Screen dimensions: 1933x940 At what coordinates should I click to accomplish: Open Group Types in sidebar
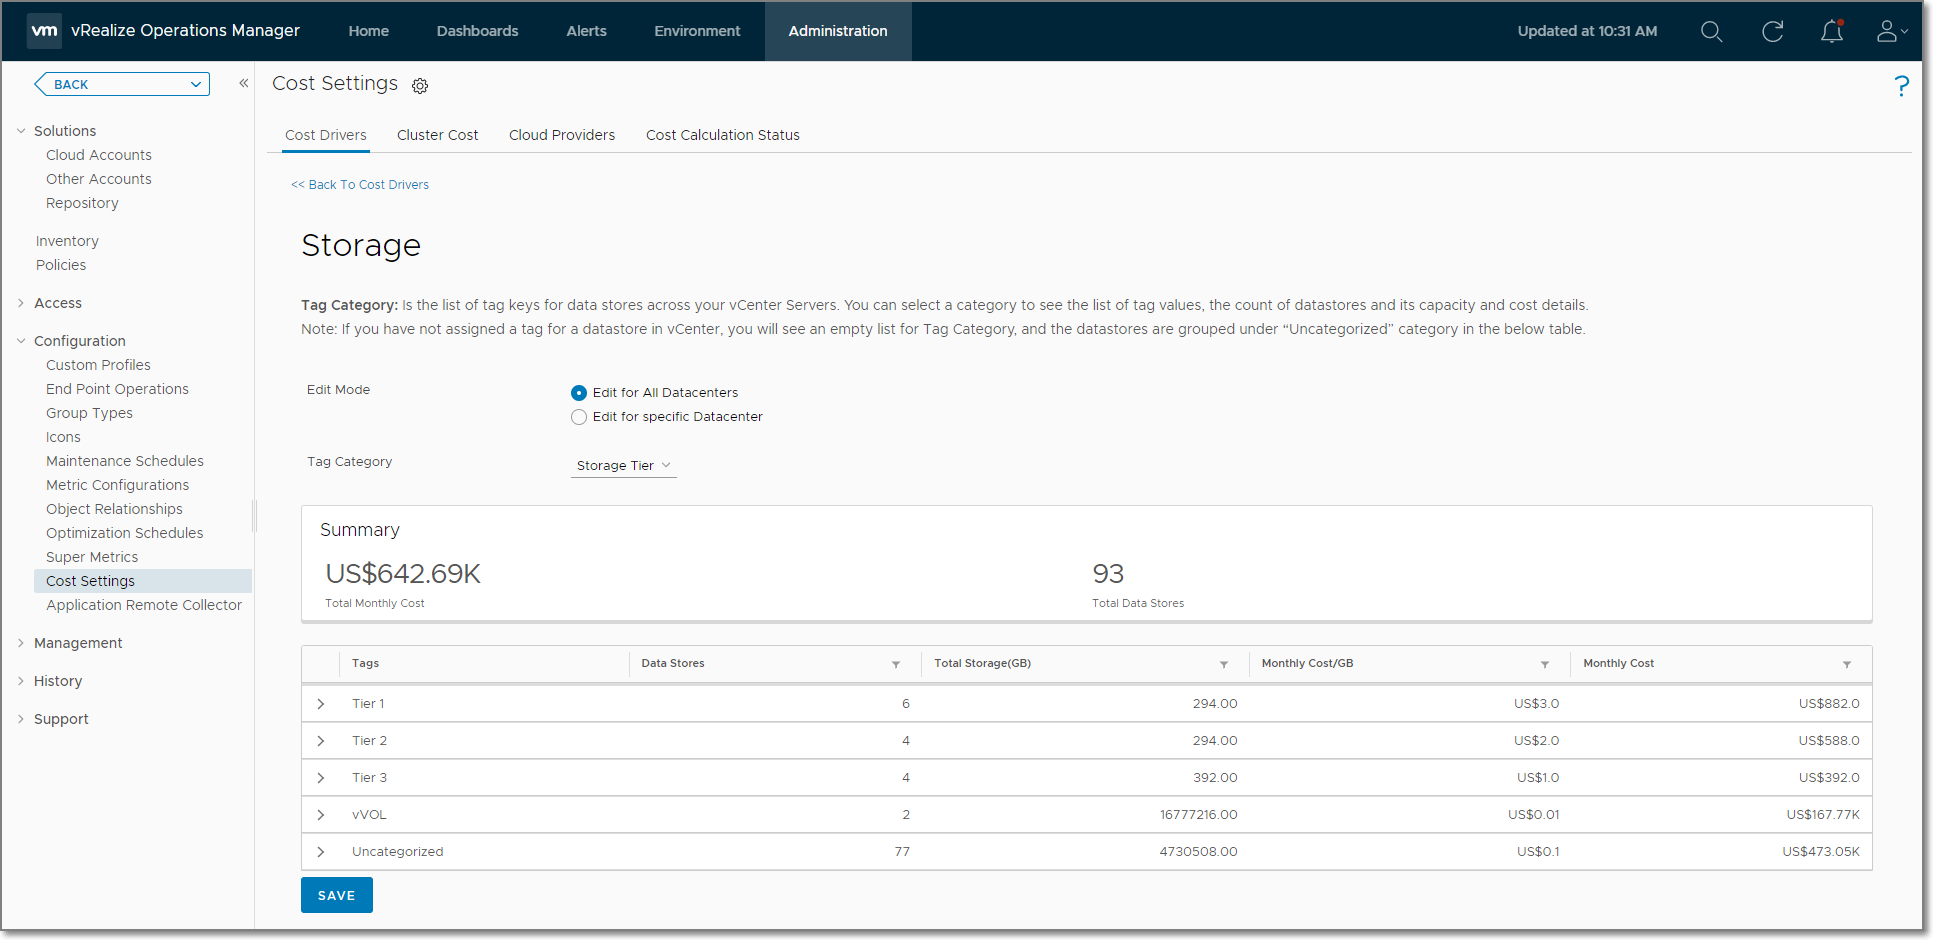89,413
